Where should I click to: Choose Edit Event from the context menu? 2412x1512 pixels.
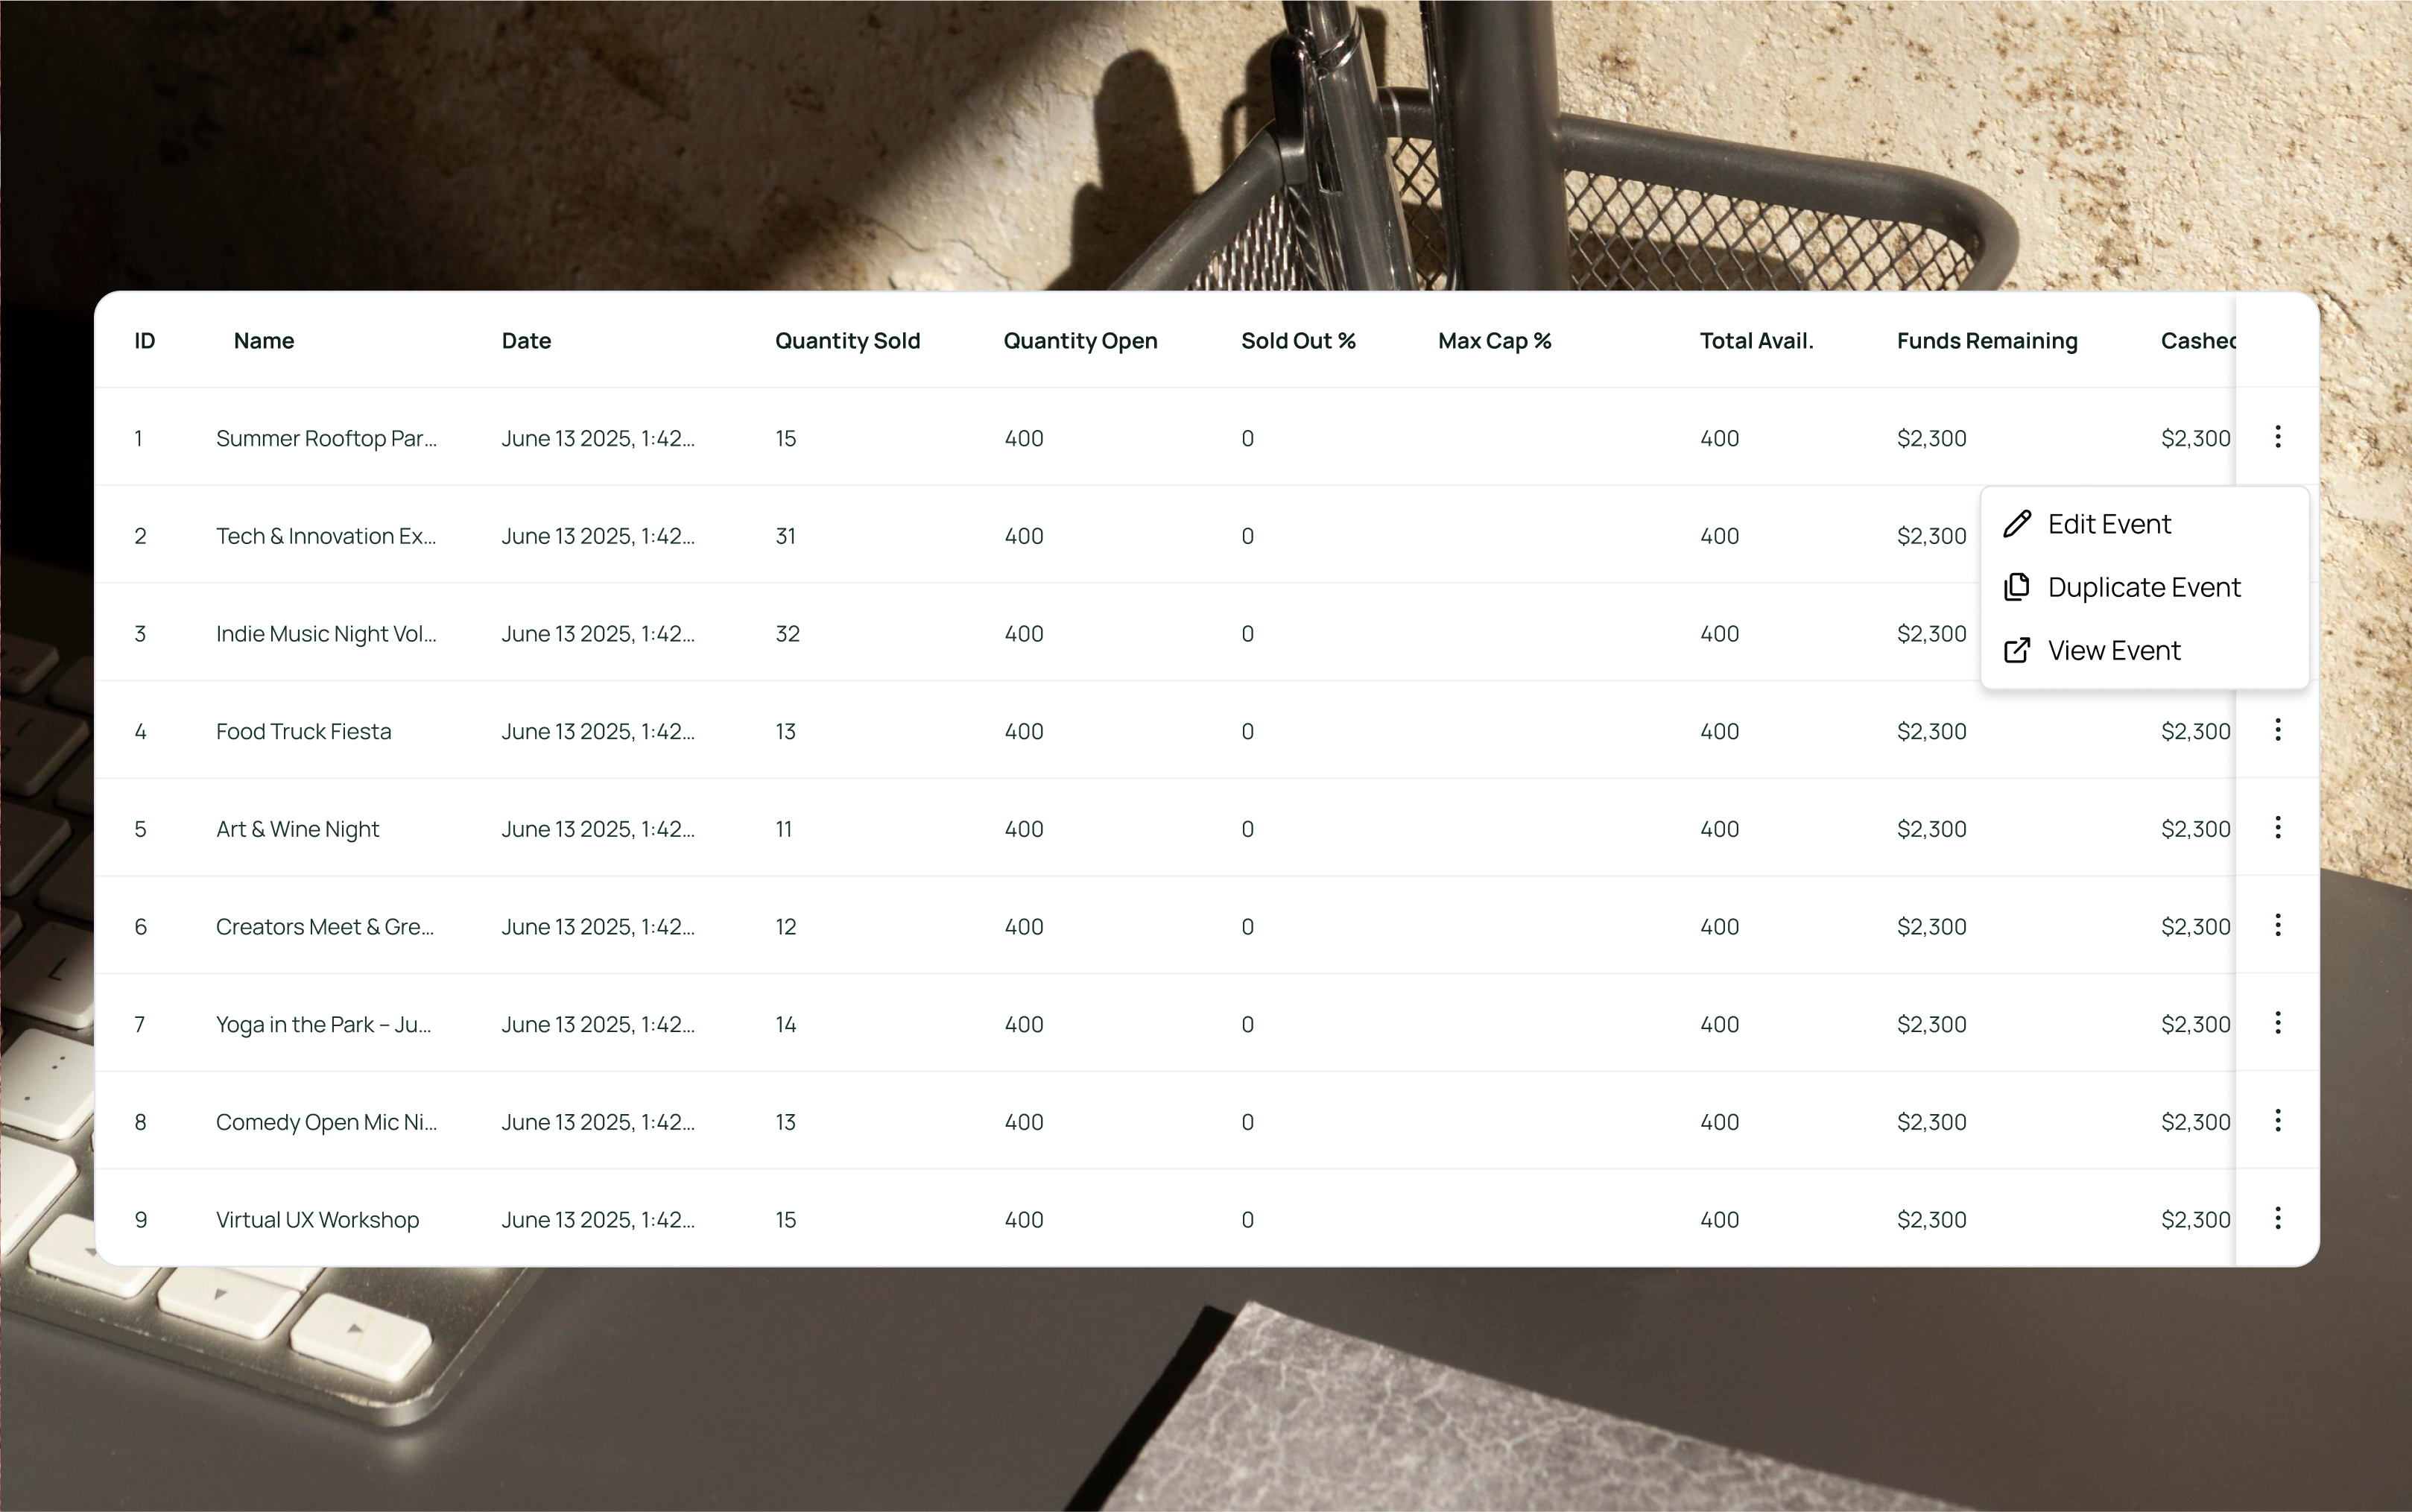[x=2144, y=524]
